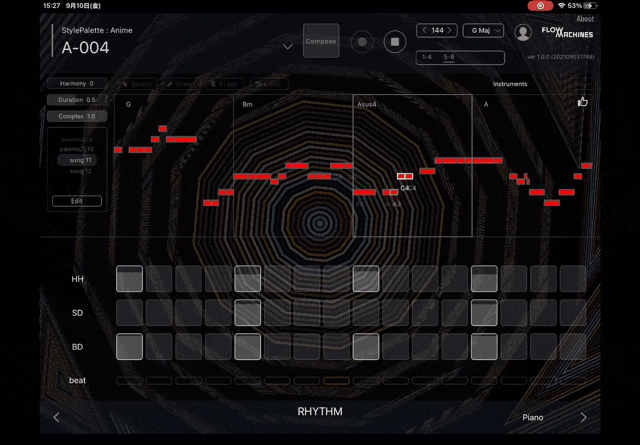Adjust the Harmony 0 control
Viewport: 640px width, 445px height.
coord(77,83)
